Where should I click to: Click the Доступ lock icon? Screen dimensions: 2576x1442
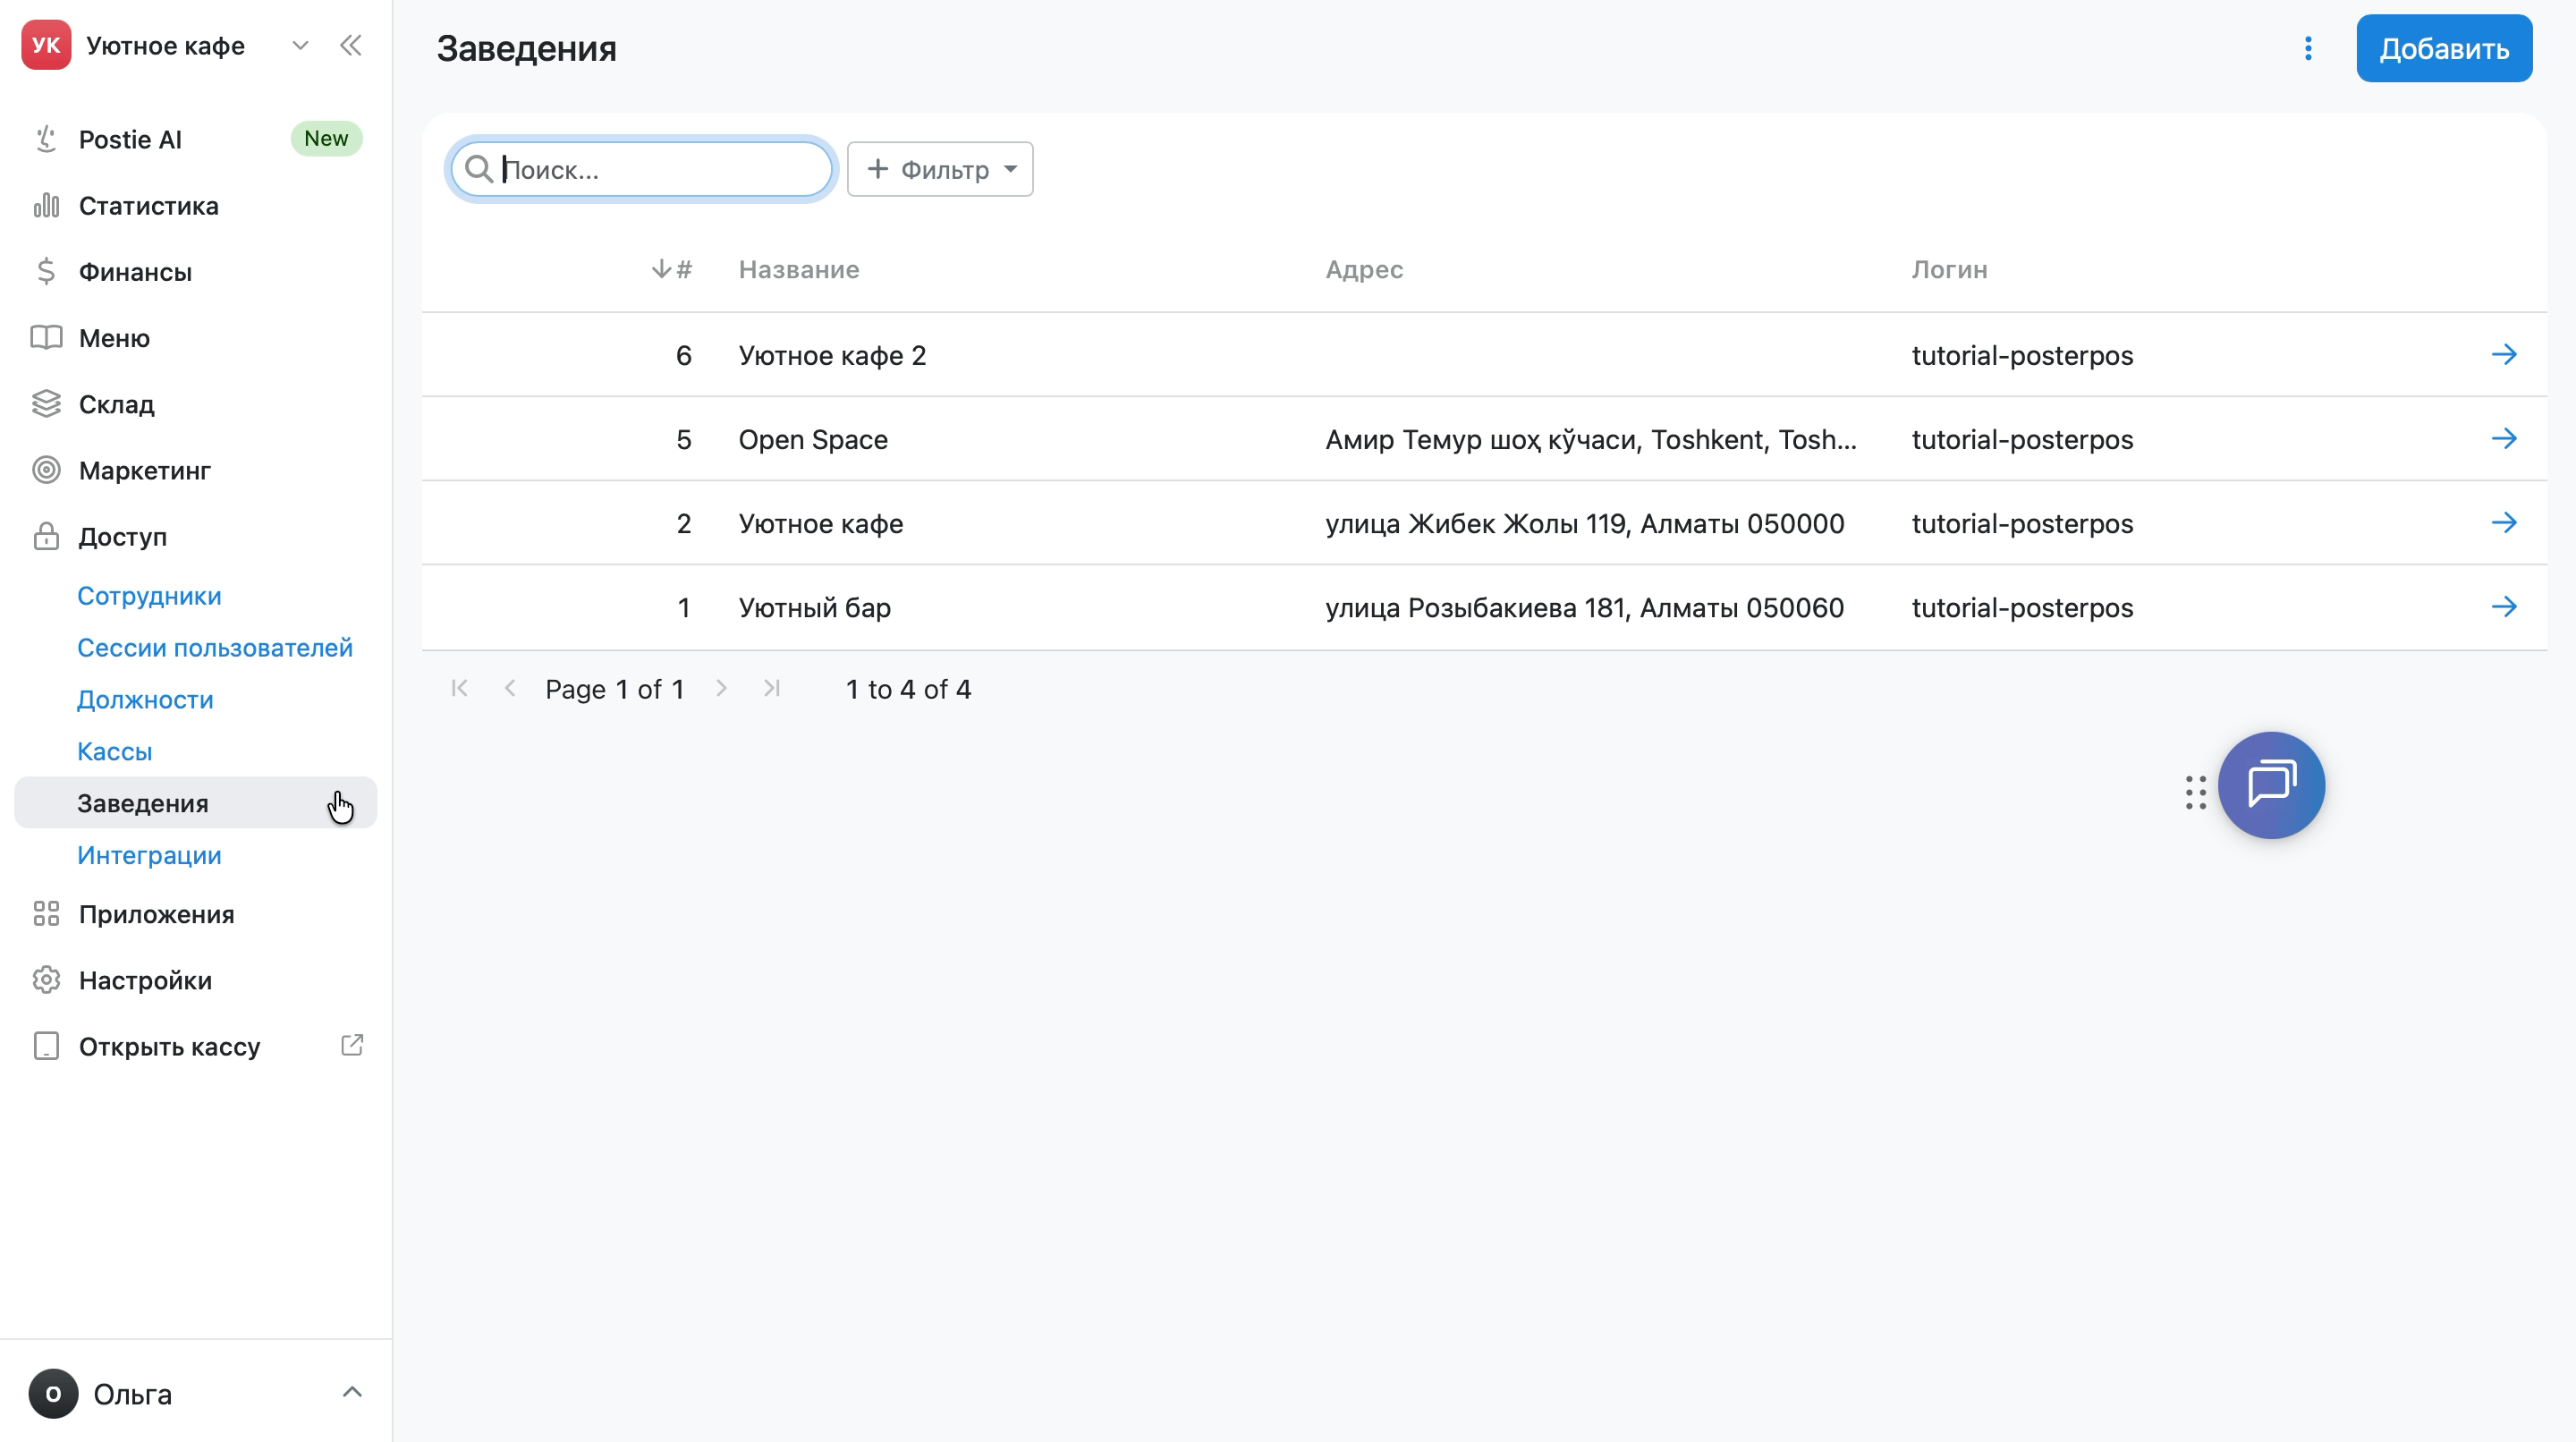[46, 536]
